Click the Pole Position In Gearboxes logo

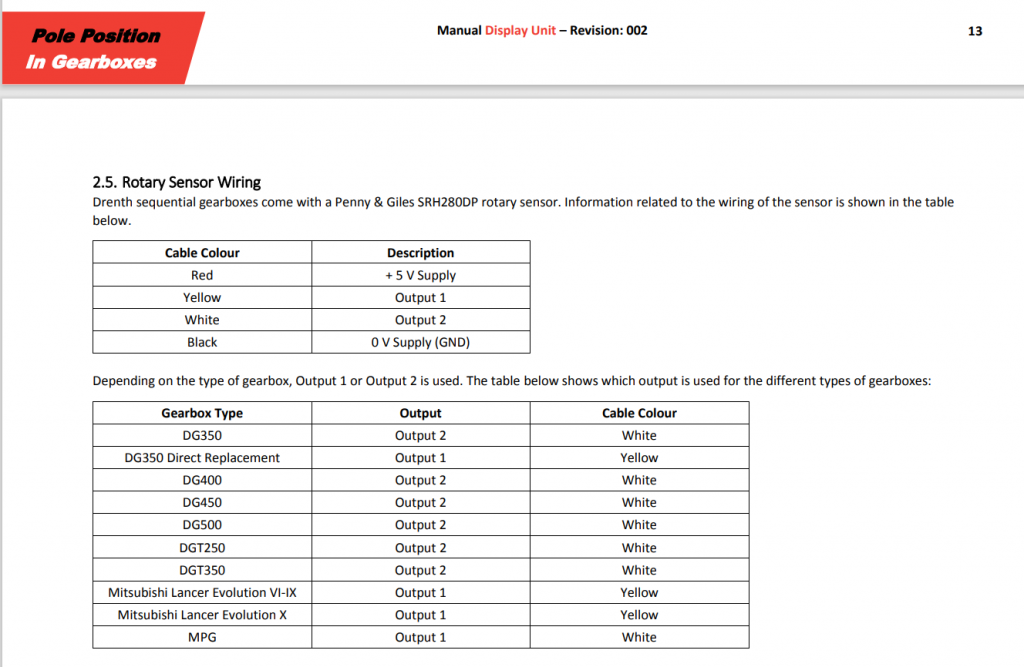101,48
